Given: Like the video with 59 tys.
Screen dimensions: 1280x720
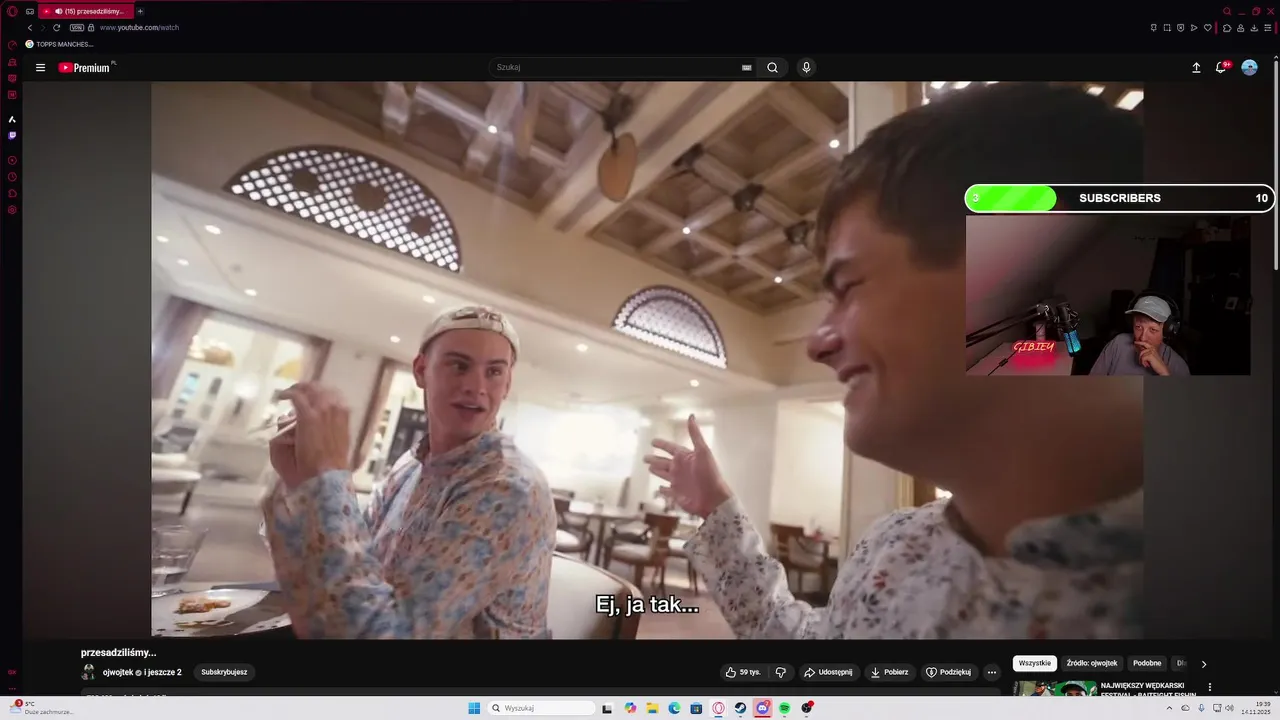Looking at the screenshot, I should pos(743,672).
